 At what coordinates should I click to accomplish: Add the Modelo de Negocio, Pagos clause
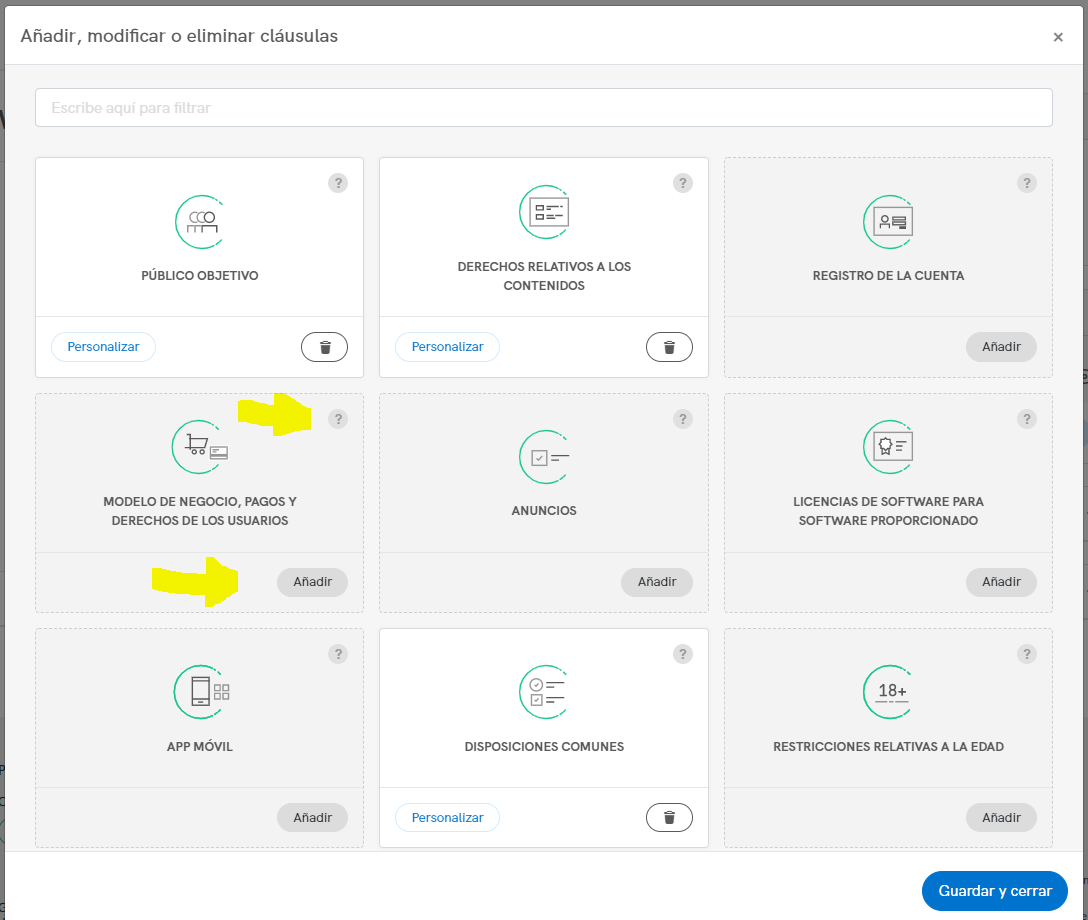tap(312, 582)
